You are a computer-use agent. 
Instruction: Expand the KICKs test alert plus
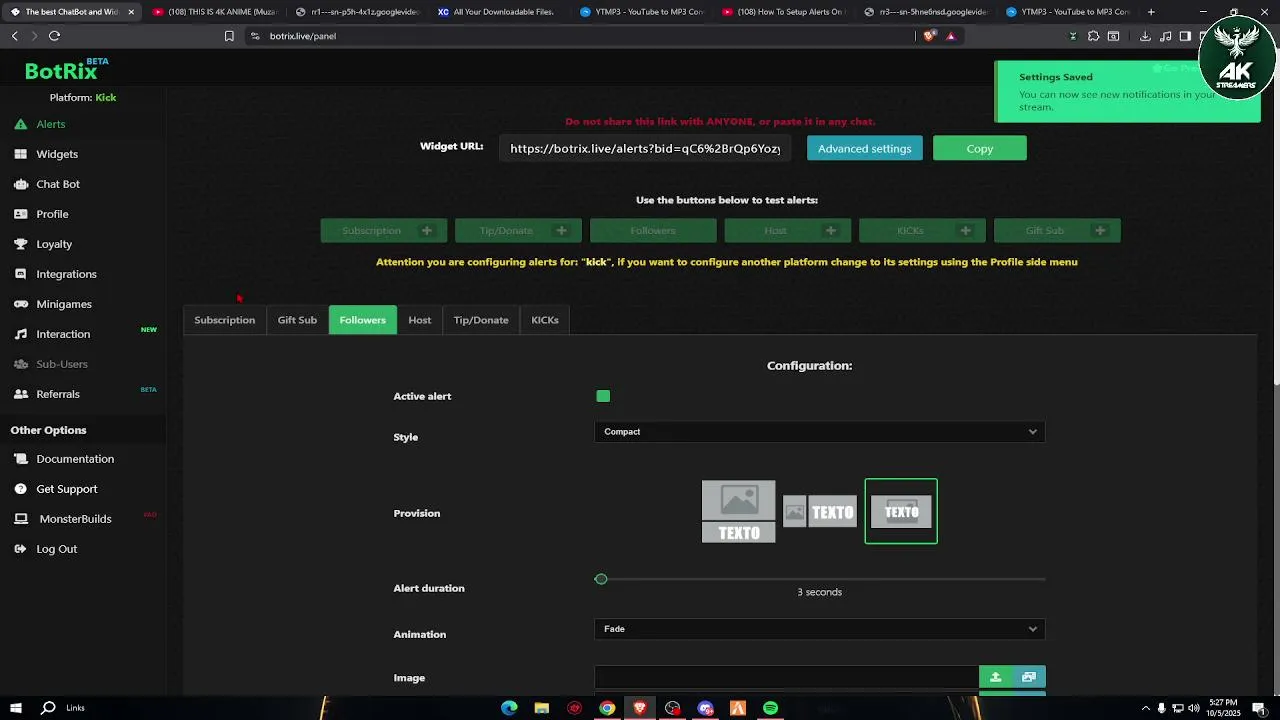[965, 231]
